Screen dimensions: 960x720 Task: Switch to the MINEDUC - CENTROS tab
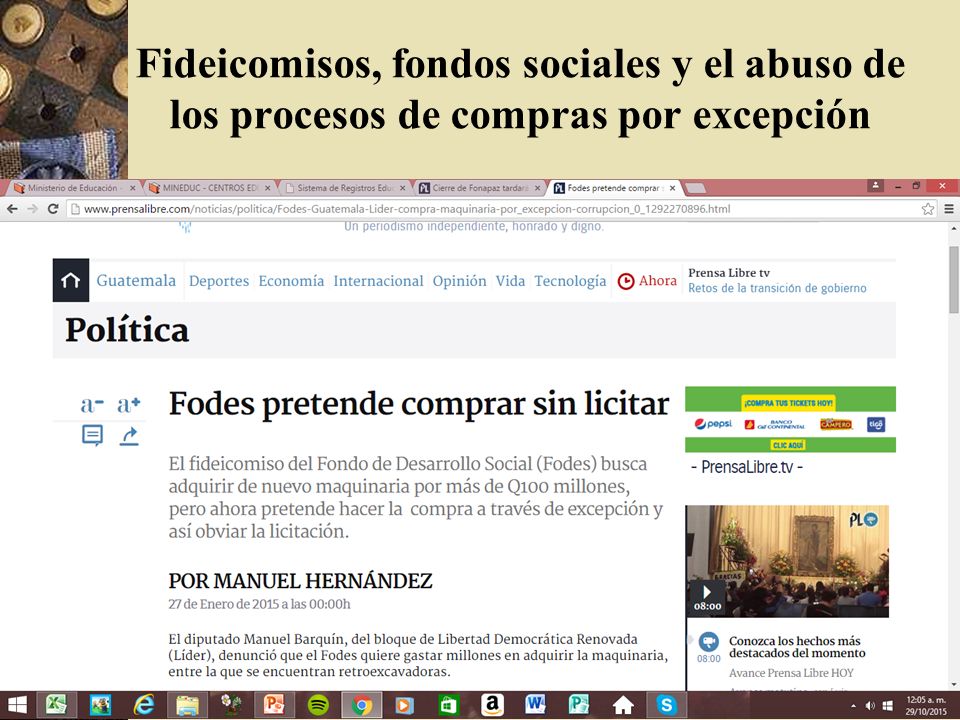[209, 188]
